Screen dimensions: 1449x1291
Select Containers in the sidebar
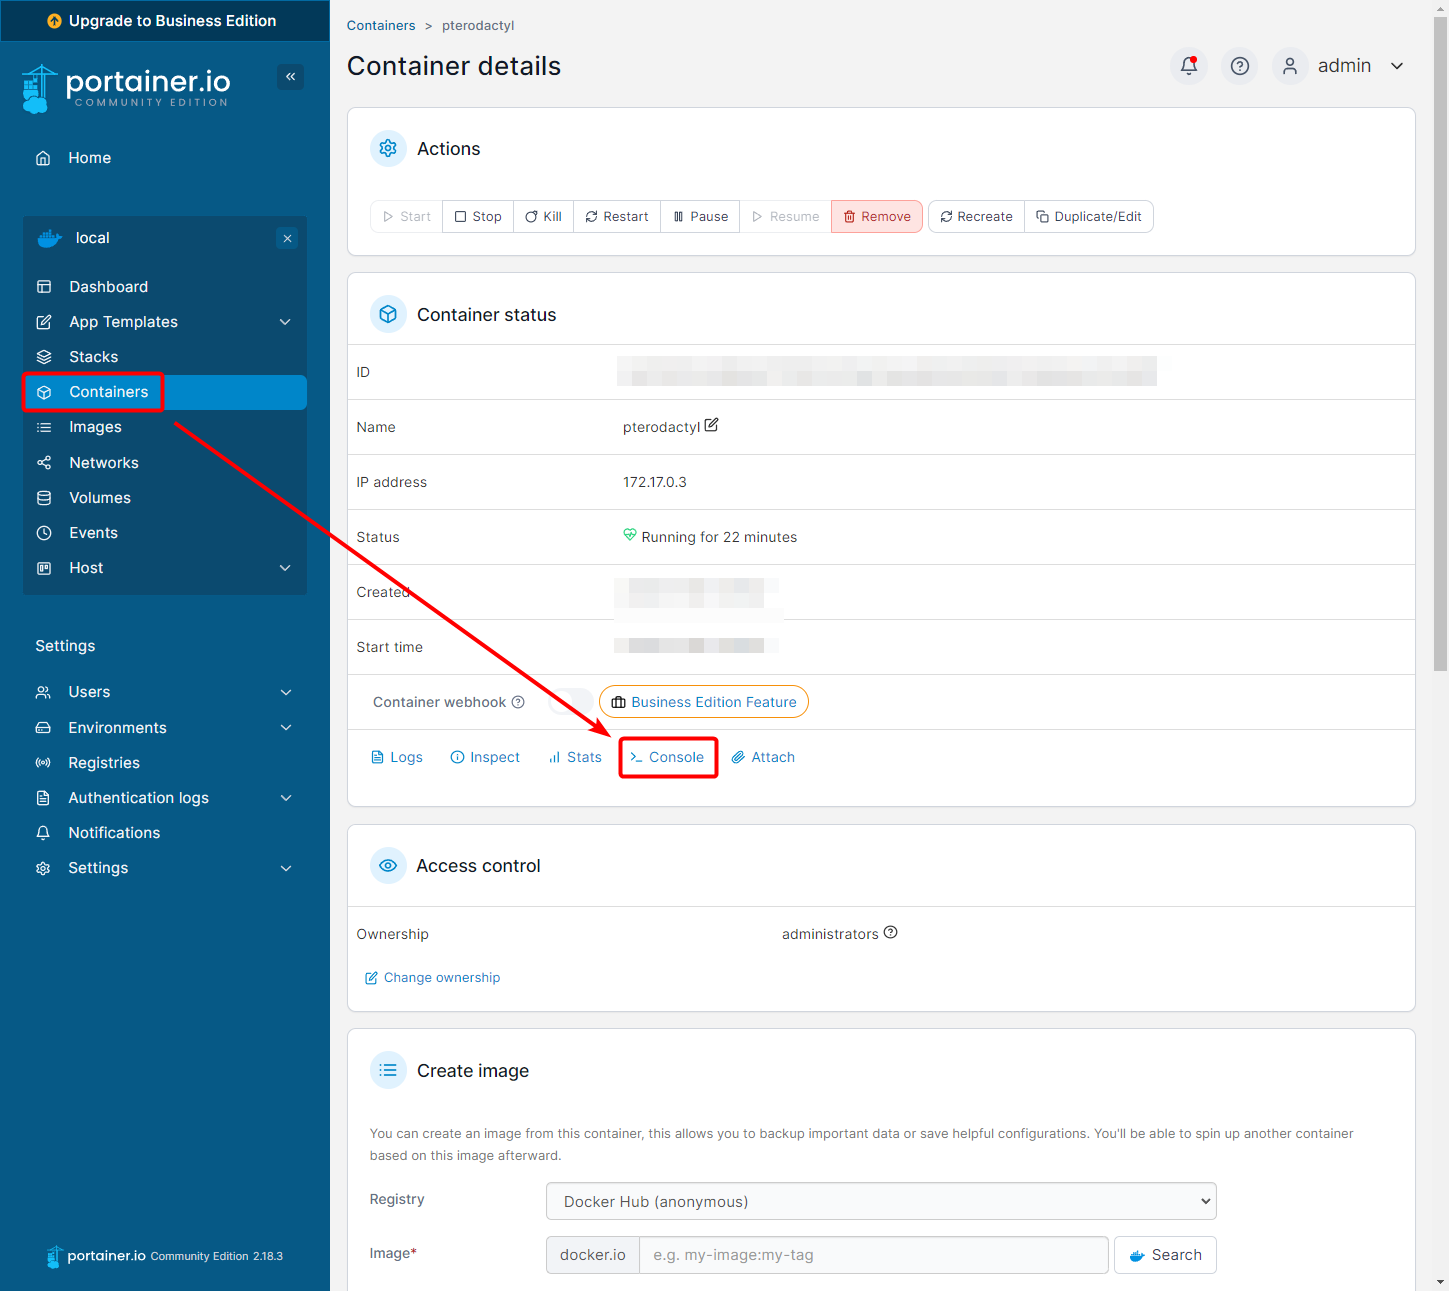coord(165,392)
